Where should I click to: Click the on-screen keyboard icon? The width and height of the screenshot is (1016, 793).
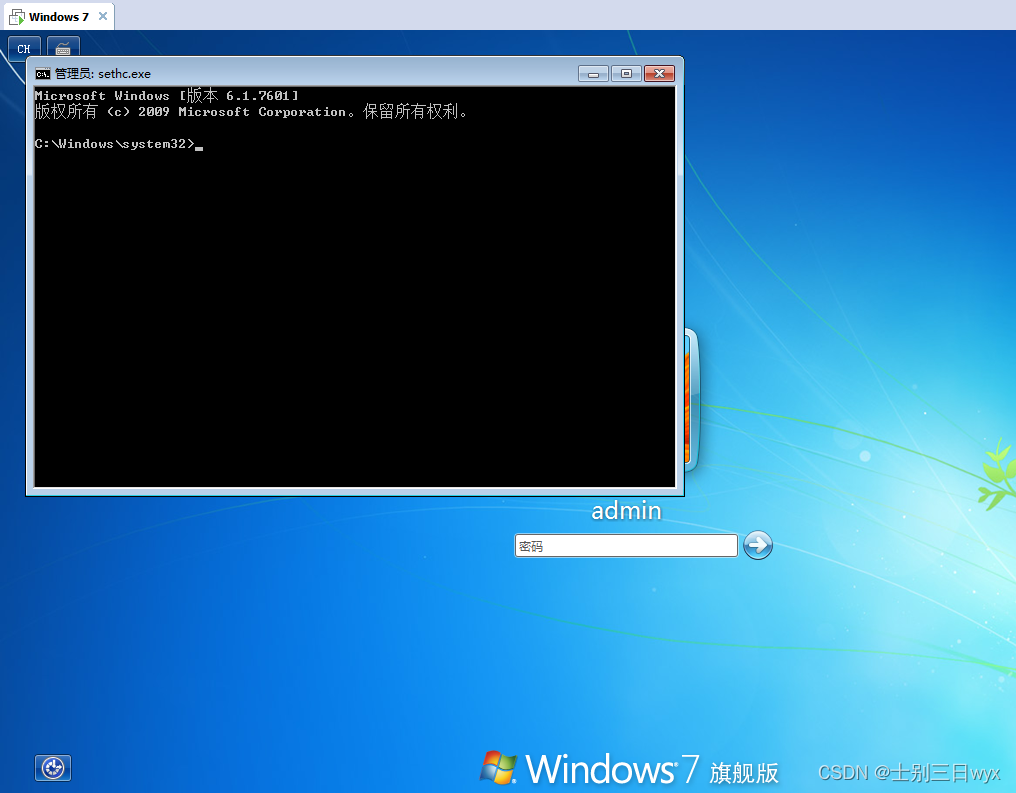(63, 48)
